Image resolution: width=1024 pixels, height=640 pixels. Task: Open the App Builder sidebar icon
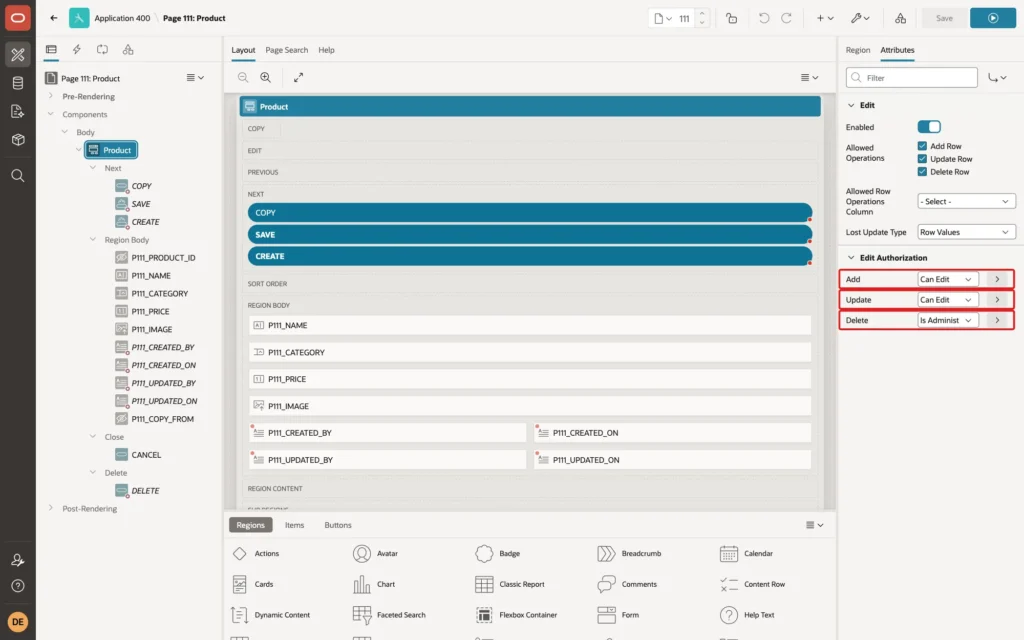tap(18, 55)
